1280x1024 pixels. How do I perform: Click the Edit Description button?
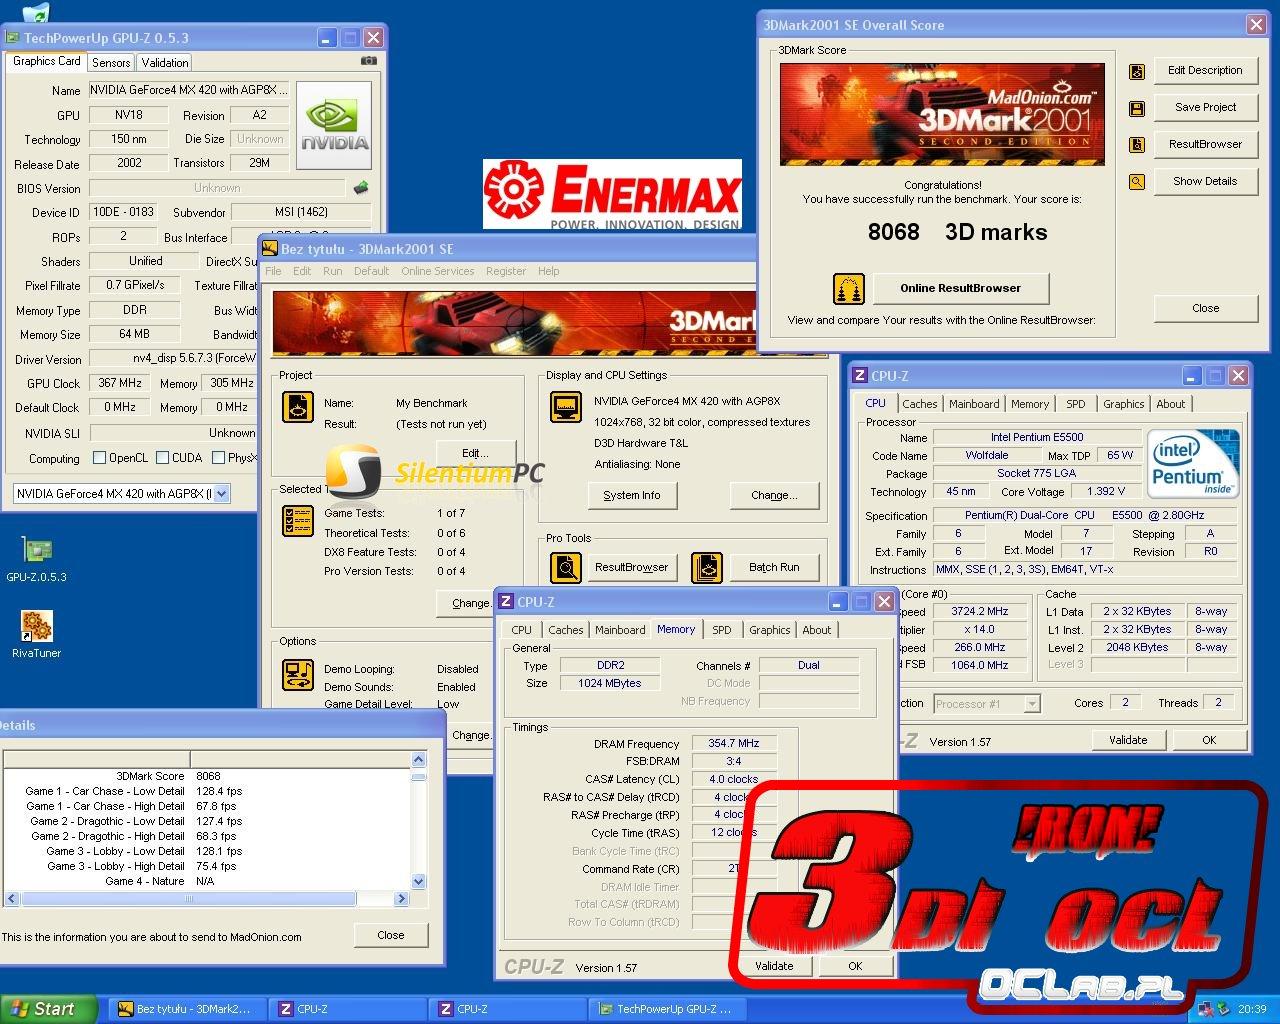coord(1205,71)
